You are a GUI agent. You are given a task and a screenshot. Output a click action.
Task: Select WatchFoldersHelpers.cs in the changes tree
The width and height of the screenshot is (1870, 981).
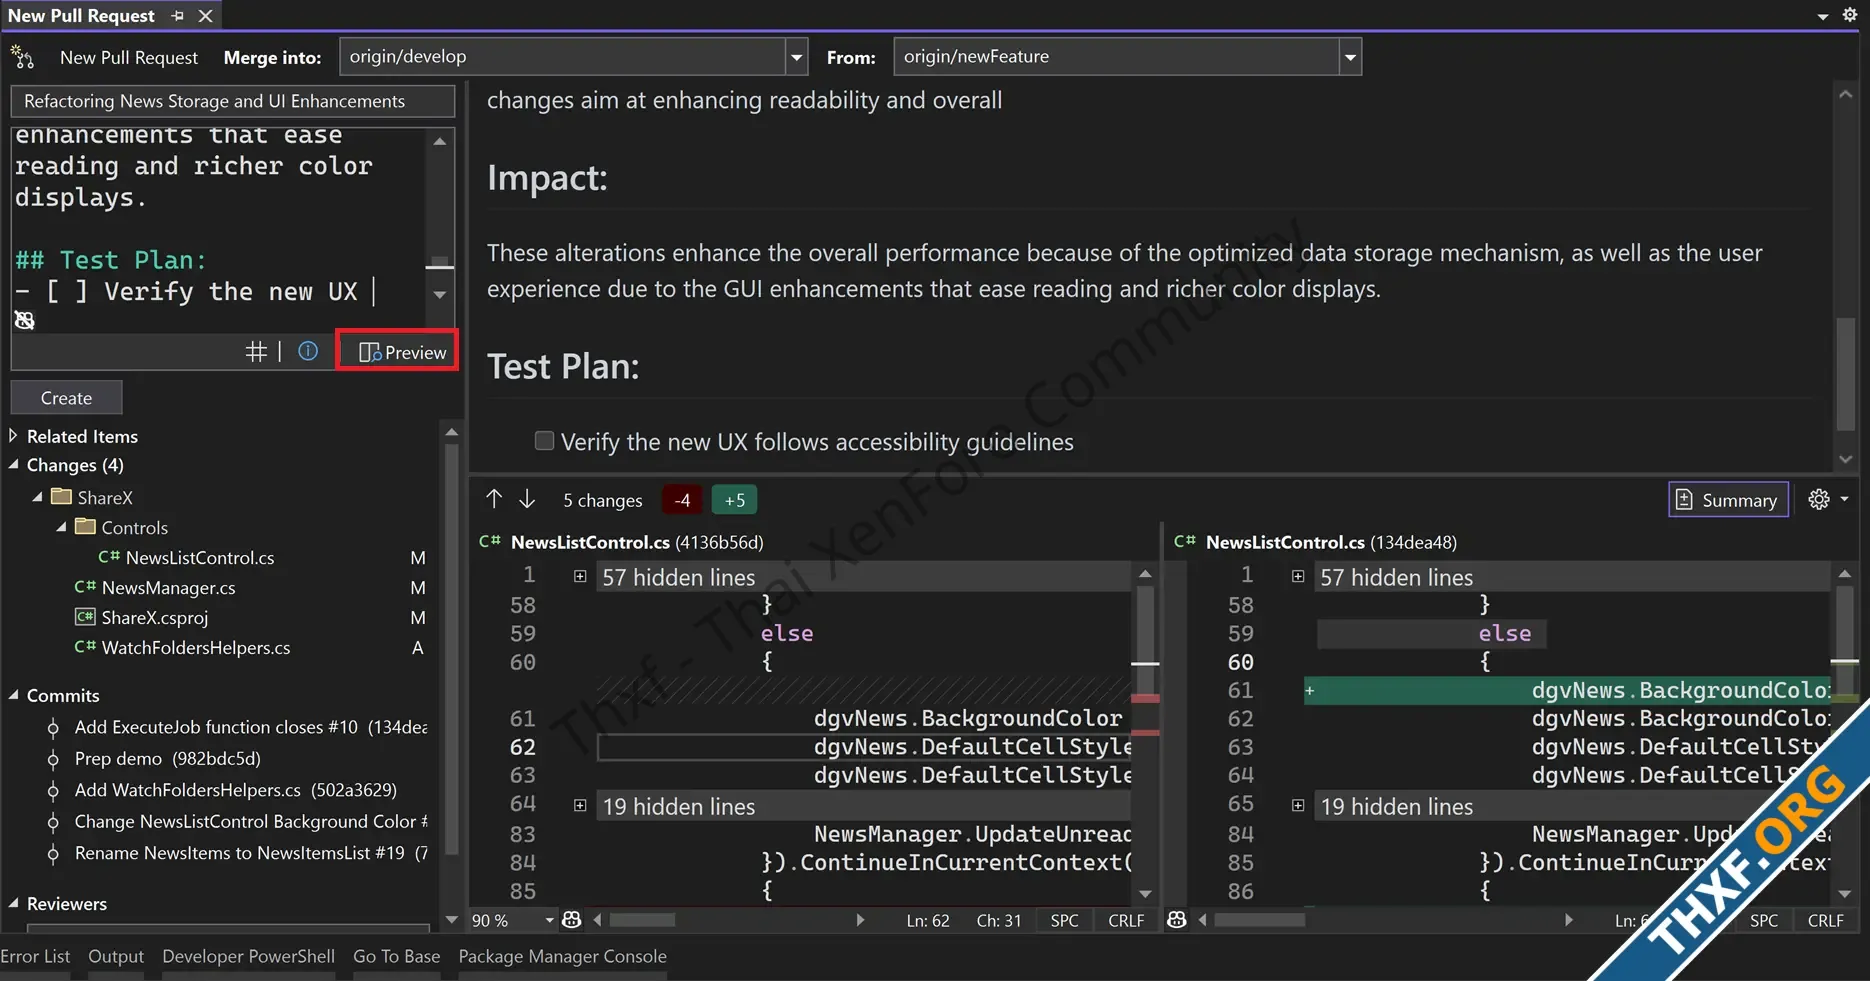click(195, 648)
